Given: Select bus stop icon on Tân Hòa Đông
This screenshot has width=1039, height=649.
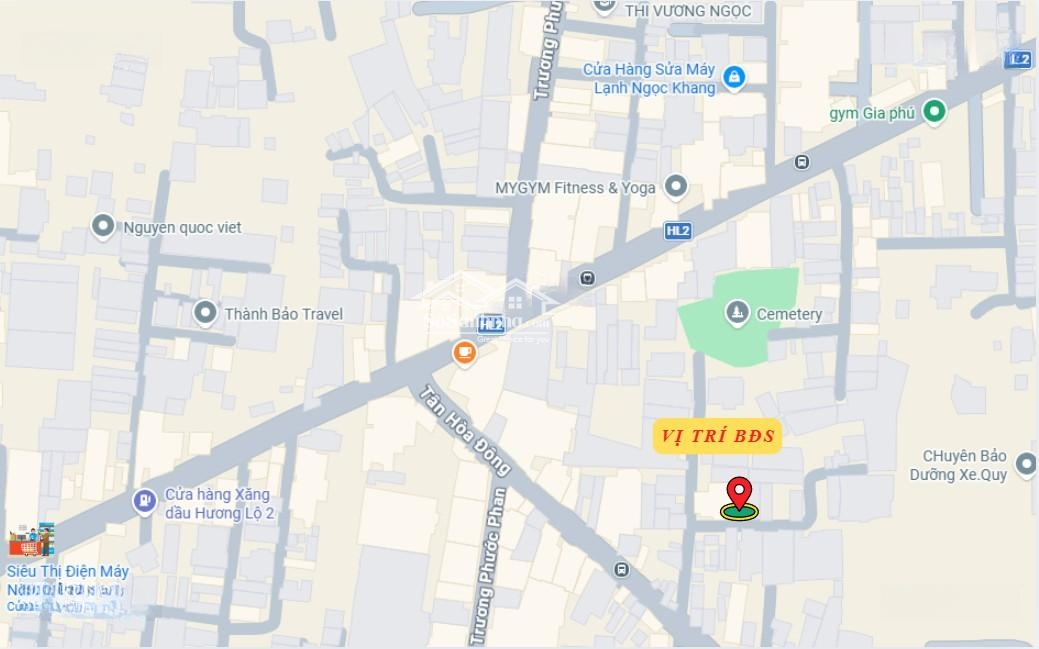Looking at the screenshot, I should click(x=622, y=569).
